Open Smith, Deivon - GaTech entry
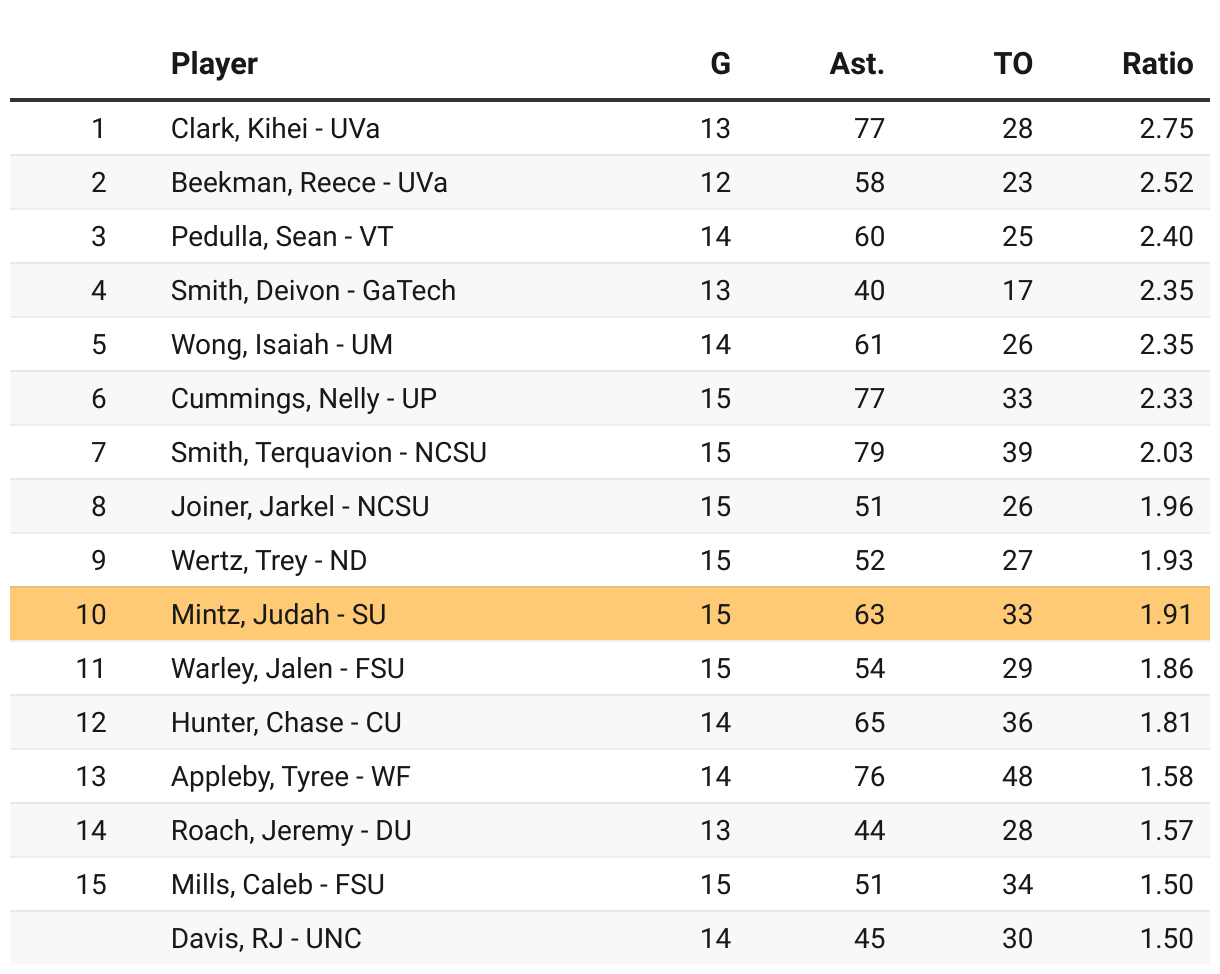Screen dimensions: 1220x974 (313, 291)
